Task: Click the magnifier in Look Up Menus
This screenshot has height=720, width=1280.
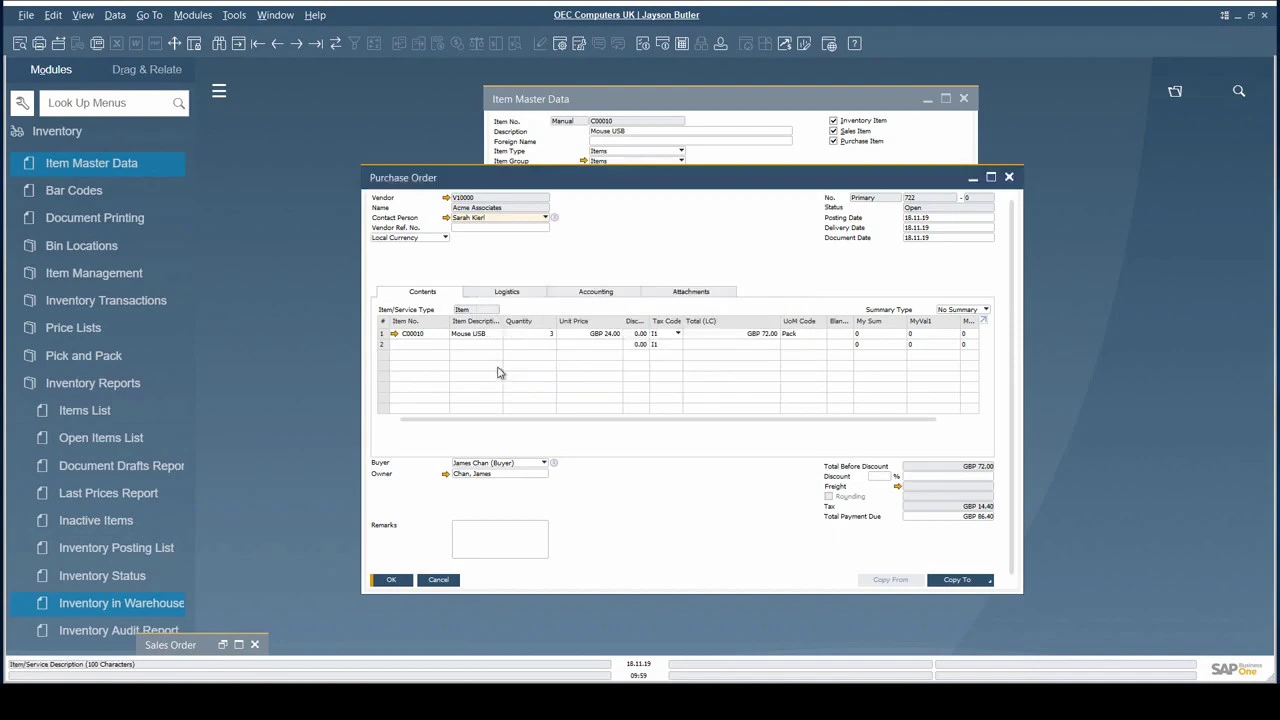Action: point(179,103)
